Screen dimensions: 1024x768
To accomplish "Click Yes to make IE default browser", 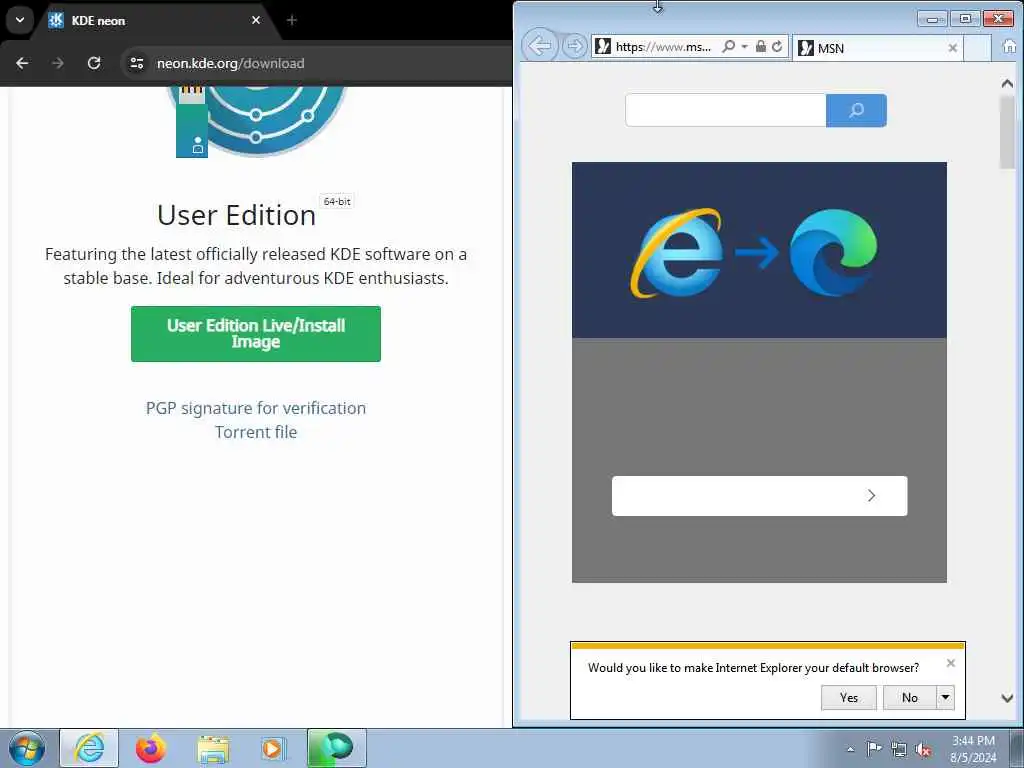I will click(x=848, y=697).
